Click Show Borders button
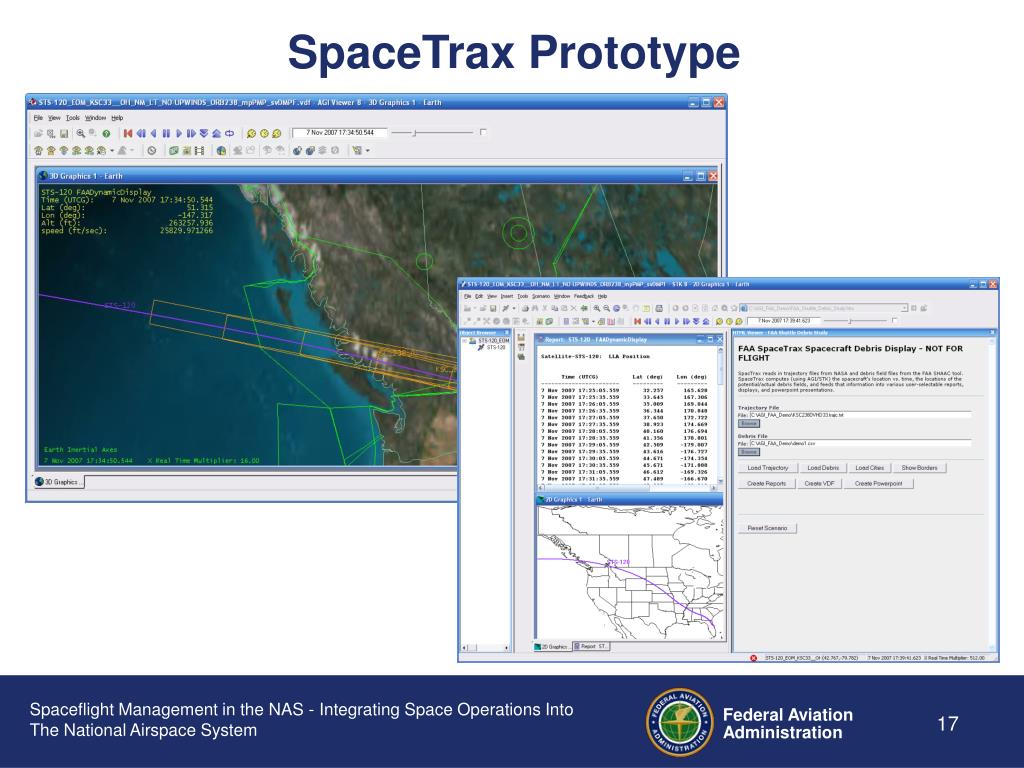The height and width of the screenshot is (768, 1024). (x=920, y=468)
